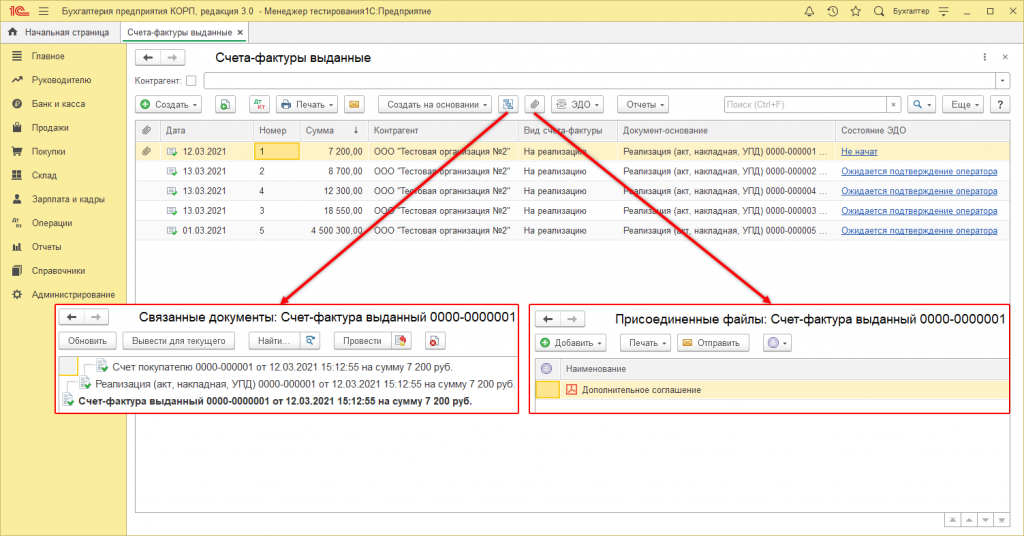
Task: Open circle icon dropdown beside Отправить
Action: (x=777, y=343)
